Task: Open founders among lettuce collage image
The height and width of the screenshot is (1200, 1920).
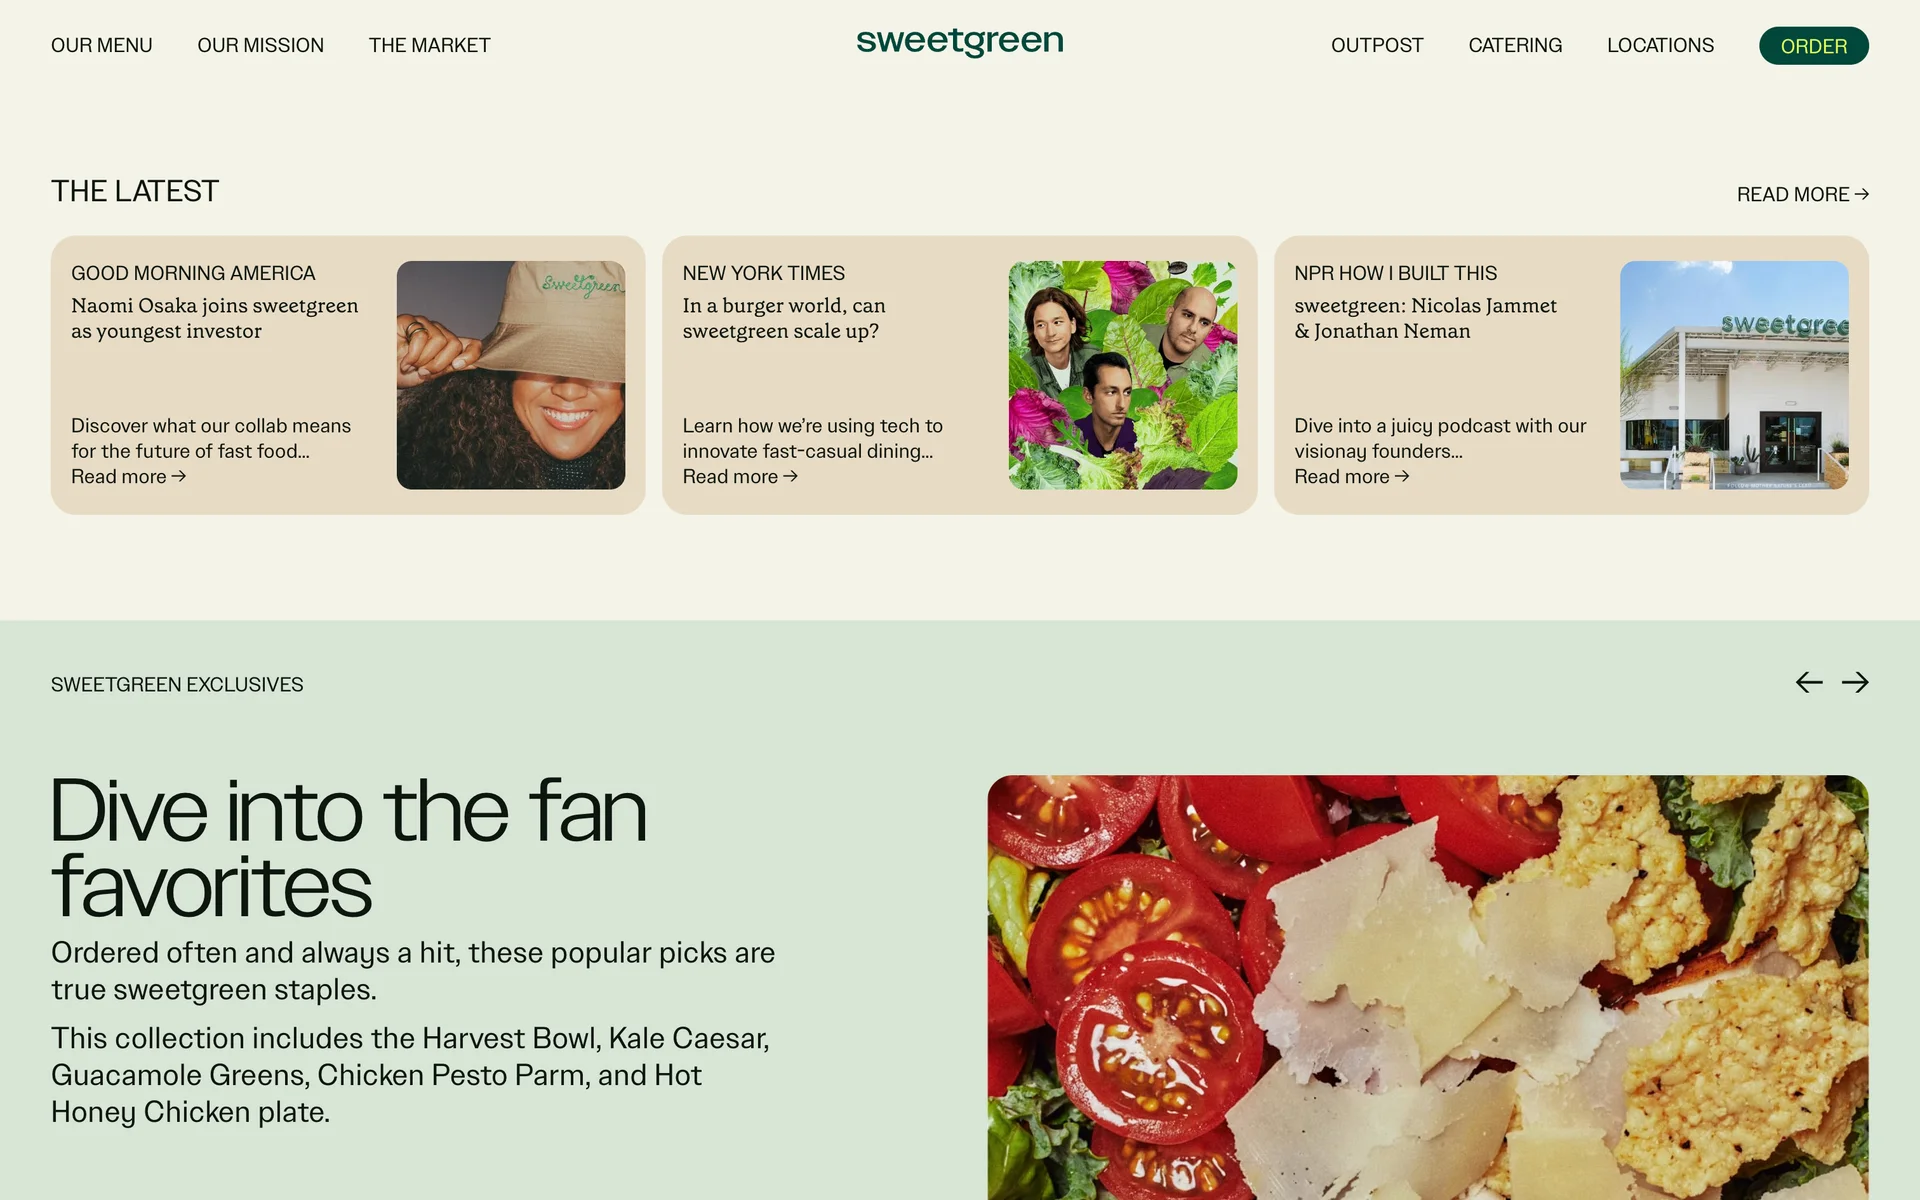Action: pyautogui.click(x=1123, y=375)
